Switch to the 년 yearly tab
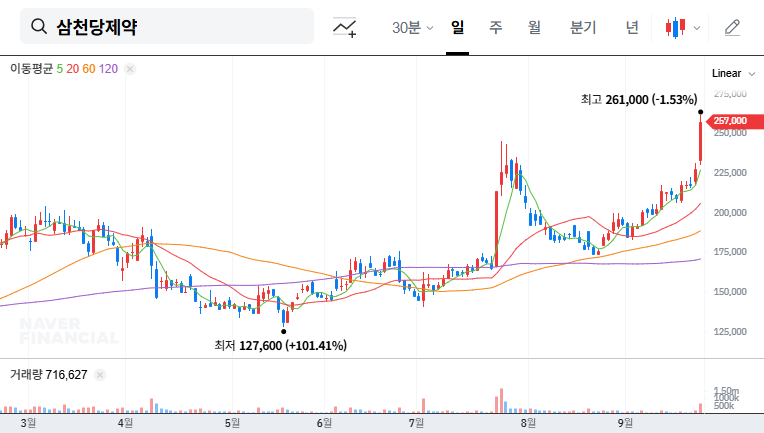Image resolution: width=764 pixels, height=433 pixels. click(x=632, y=27)
